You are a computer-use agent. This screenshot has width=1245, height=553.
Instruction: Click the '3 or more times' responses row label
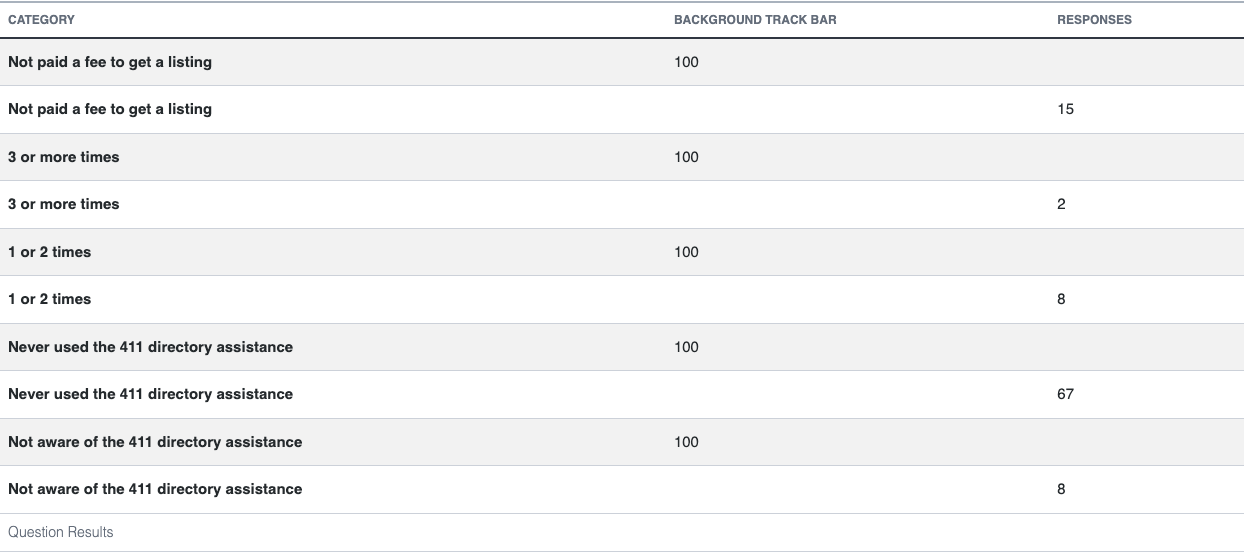coord(64,204)
